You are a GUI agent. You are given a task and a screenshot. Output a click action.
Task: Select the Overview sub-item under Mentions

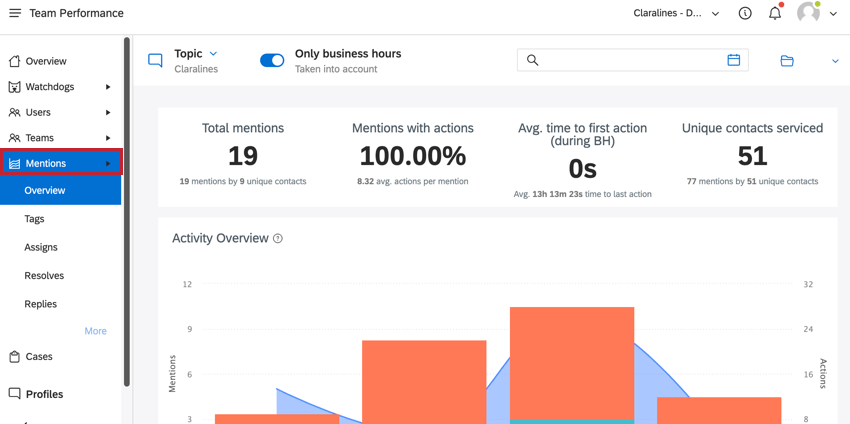[x=61, y=190]
